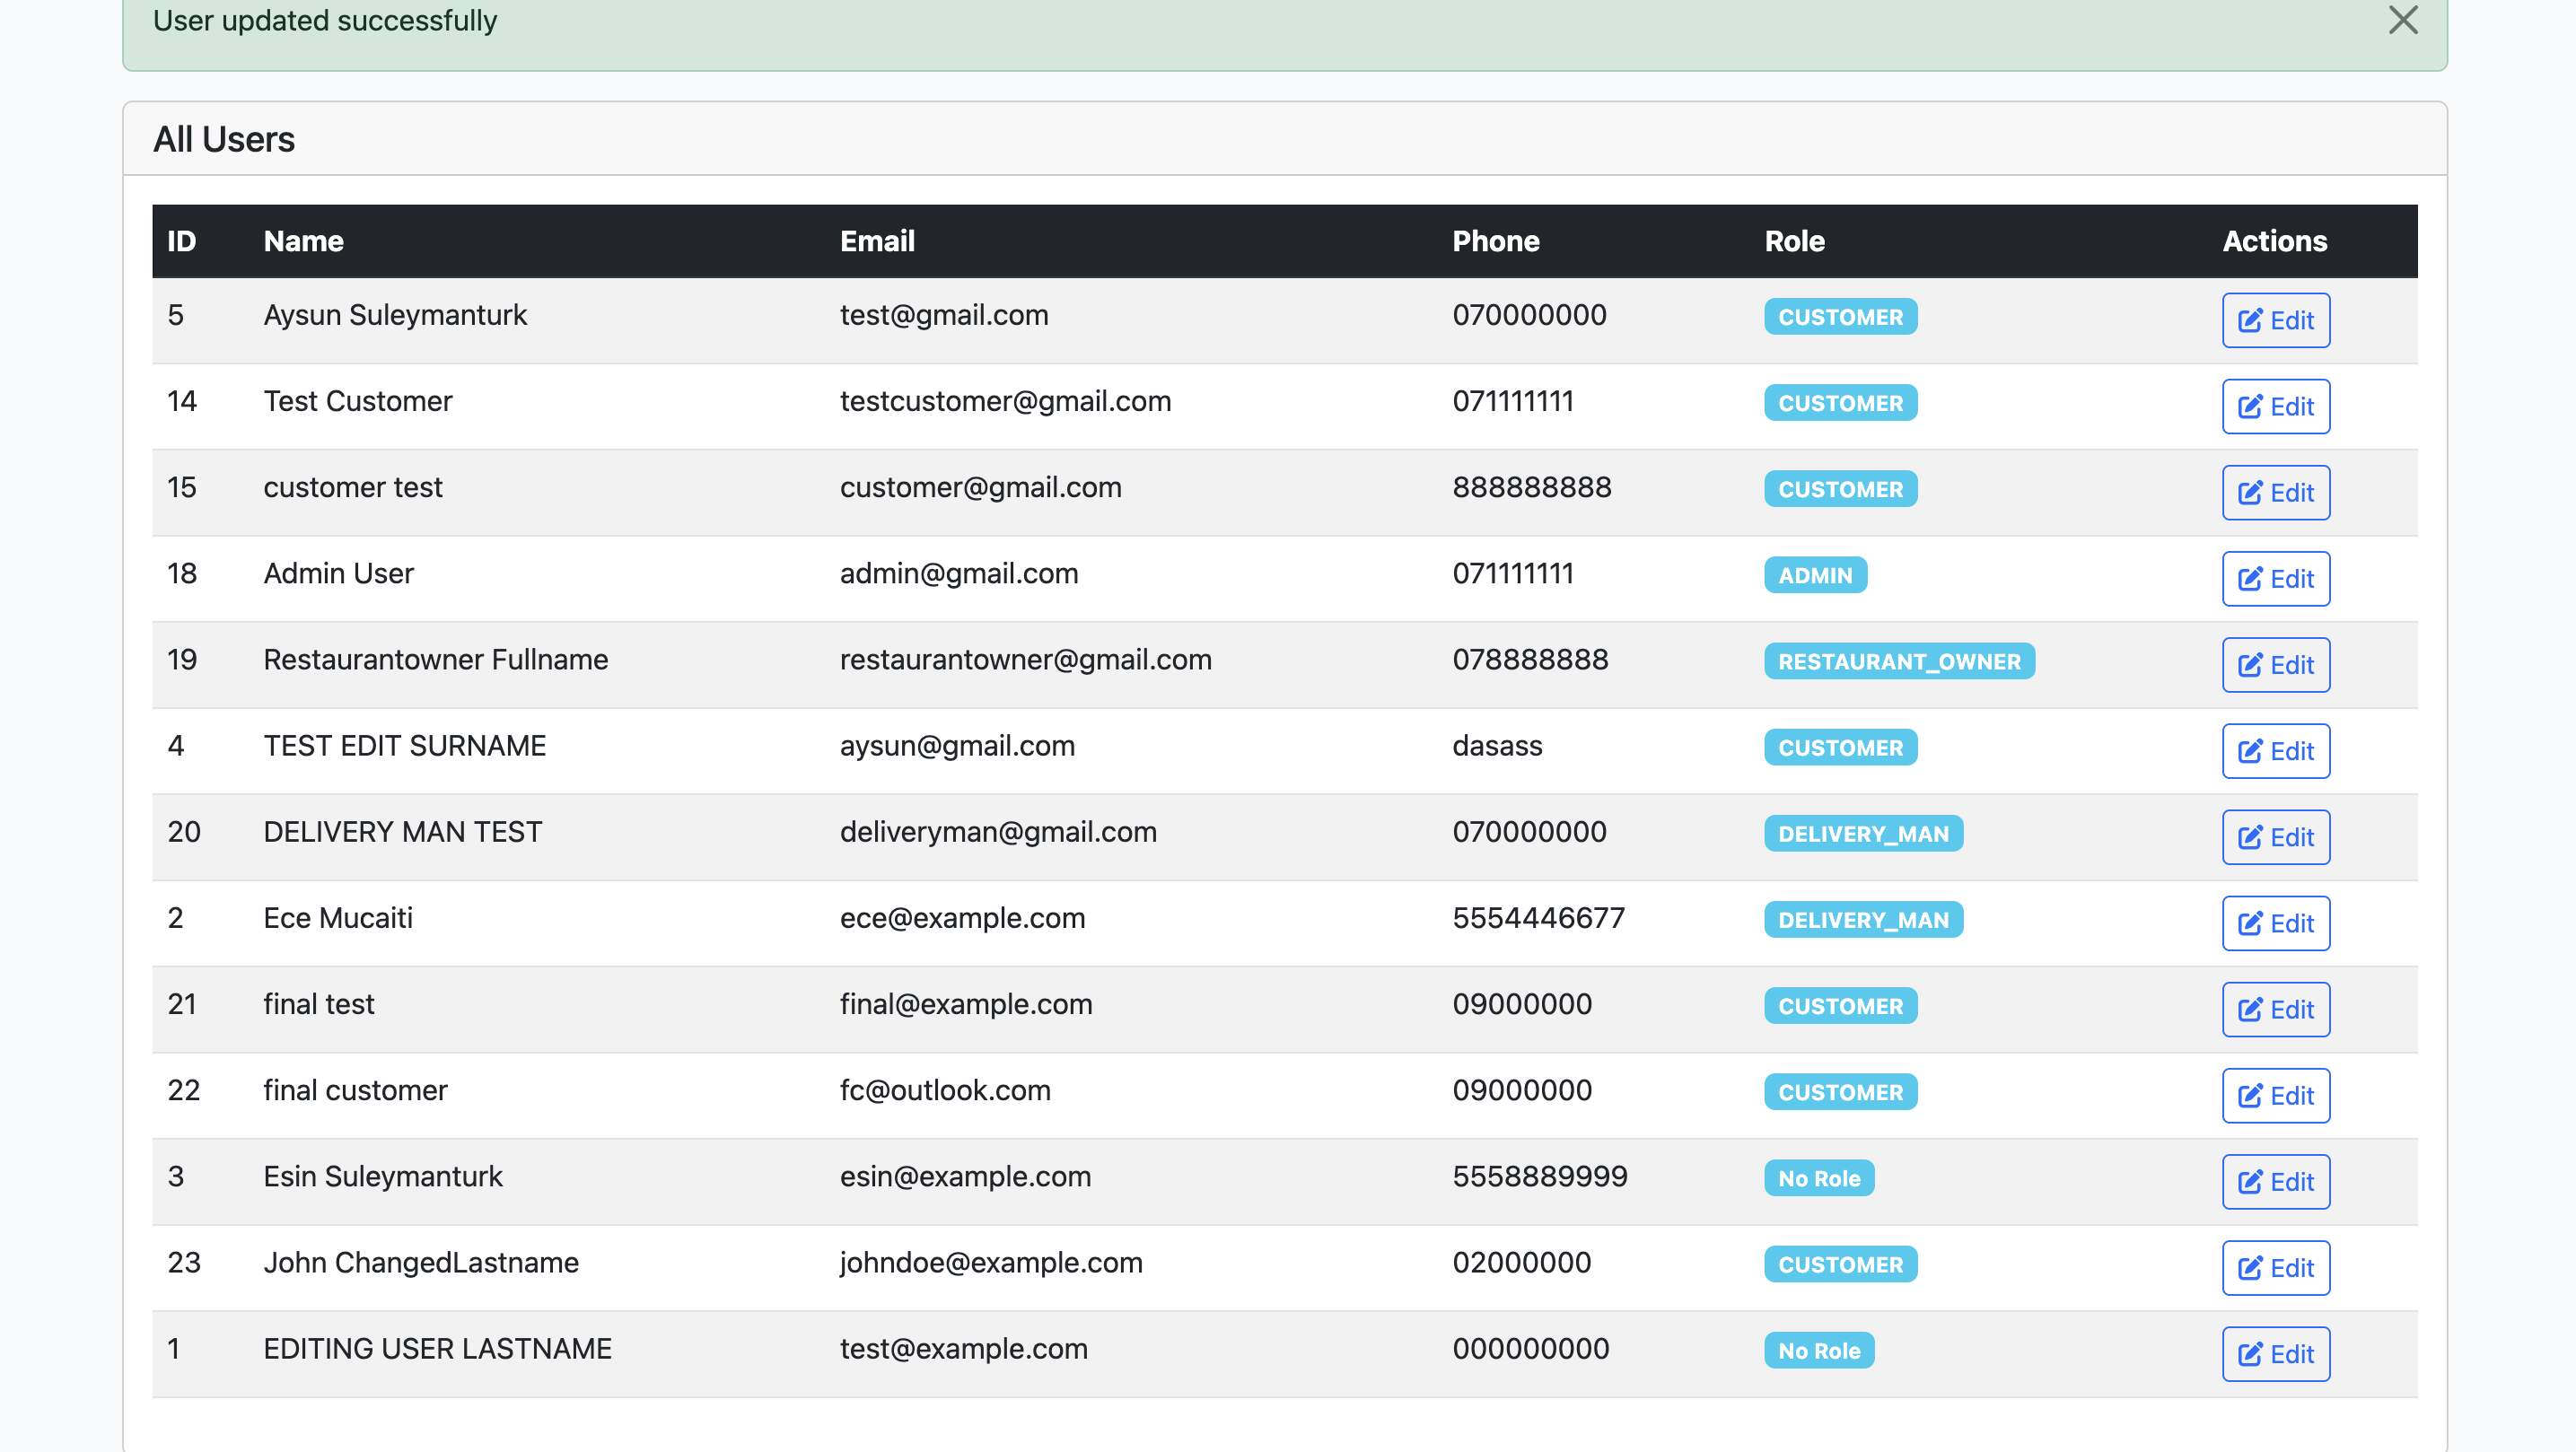Click edit icon for Restaurantowner Fullname
This screenshot has height=1452, width=2576.
pos(2249,665)
